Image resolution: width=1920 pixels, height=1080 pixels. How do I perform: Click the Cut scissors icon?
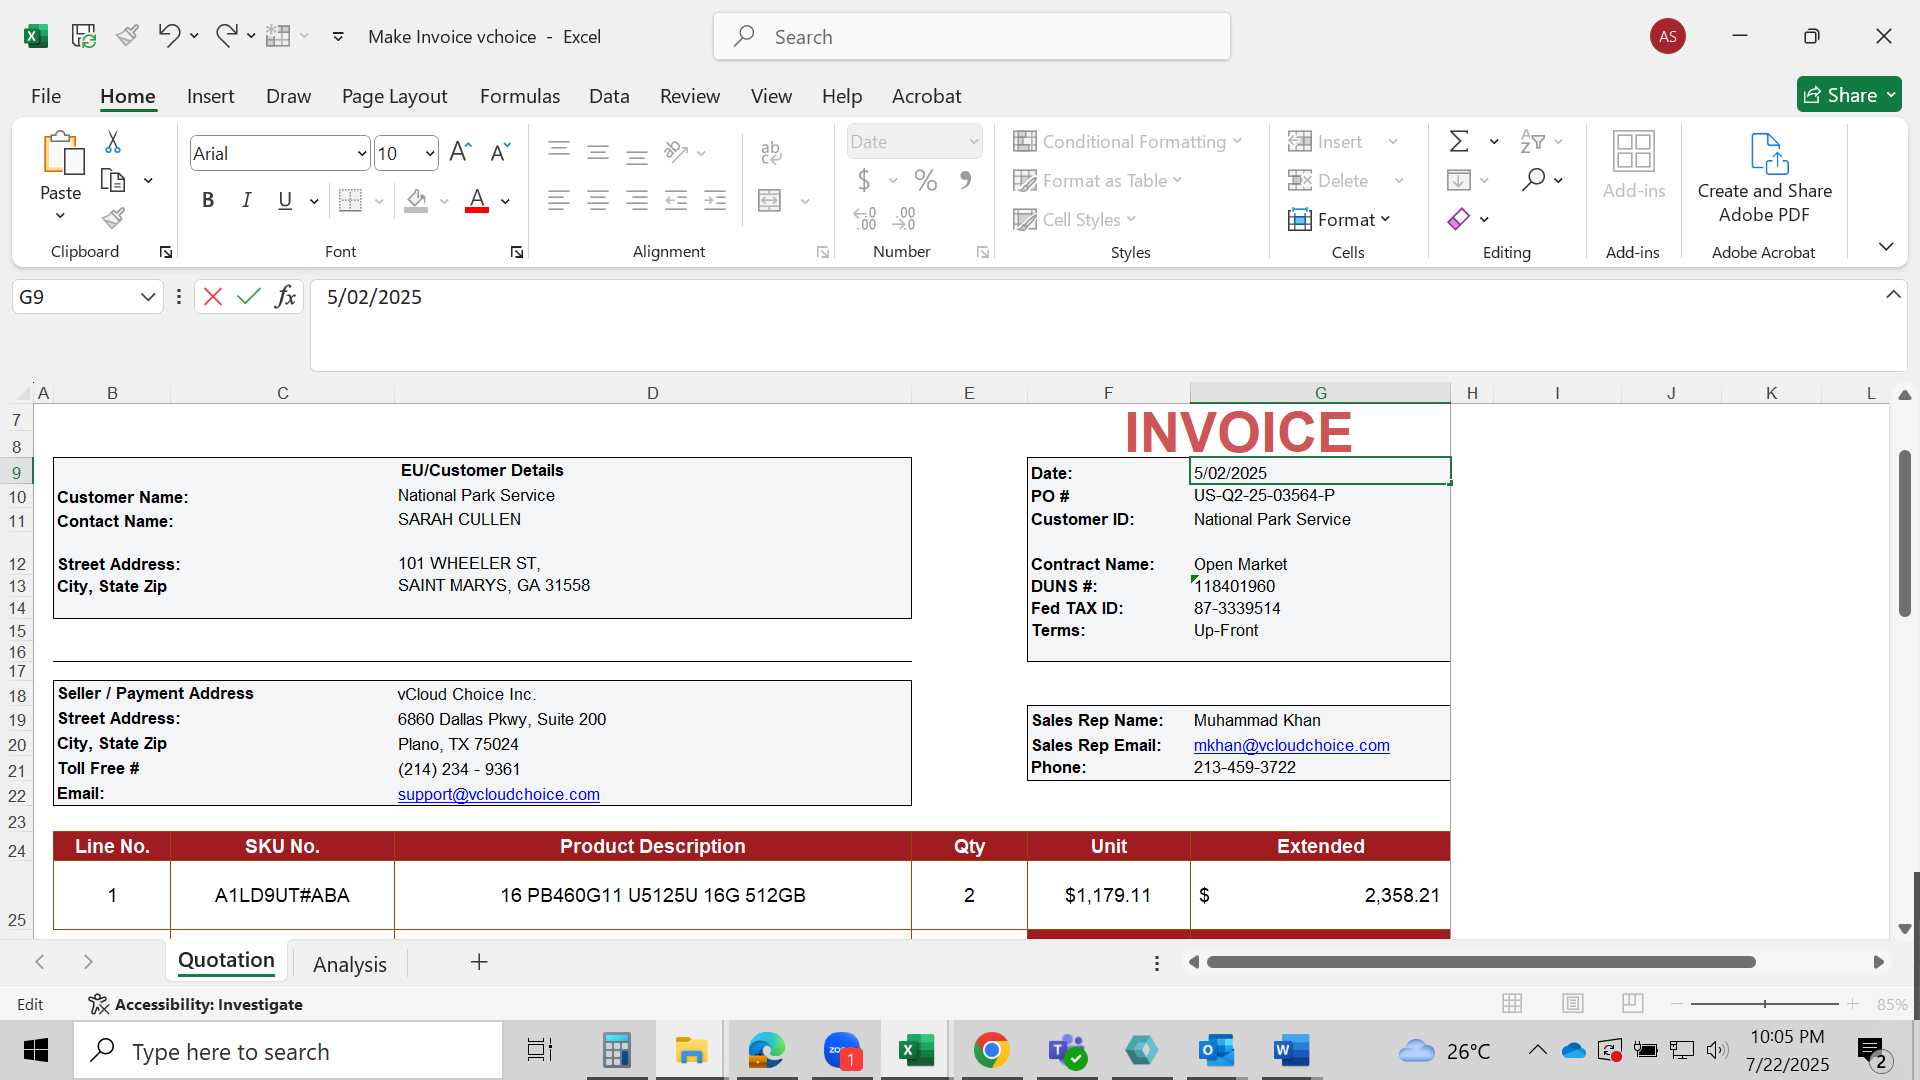pos(113,142)
